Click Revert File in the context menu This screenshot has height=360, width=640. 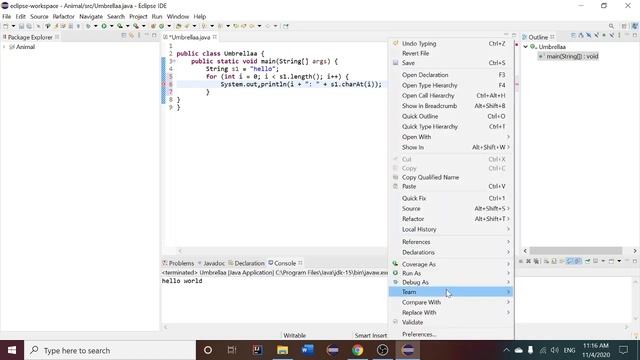tap(451, 53)
